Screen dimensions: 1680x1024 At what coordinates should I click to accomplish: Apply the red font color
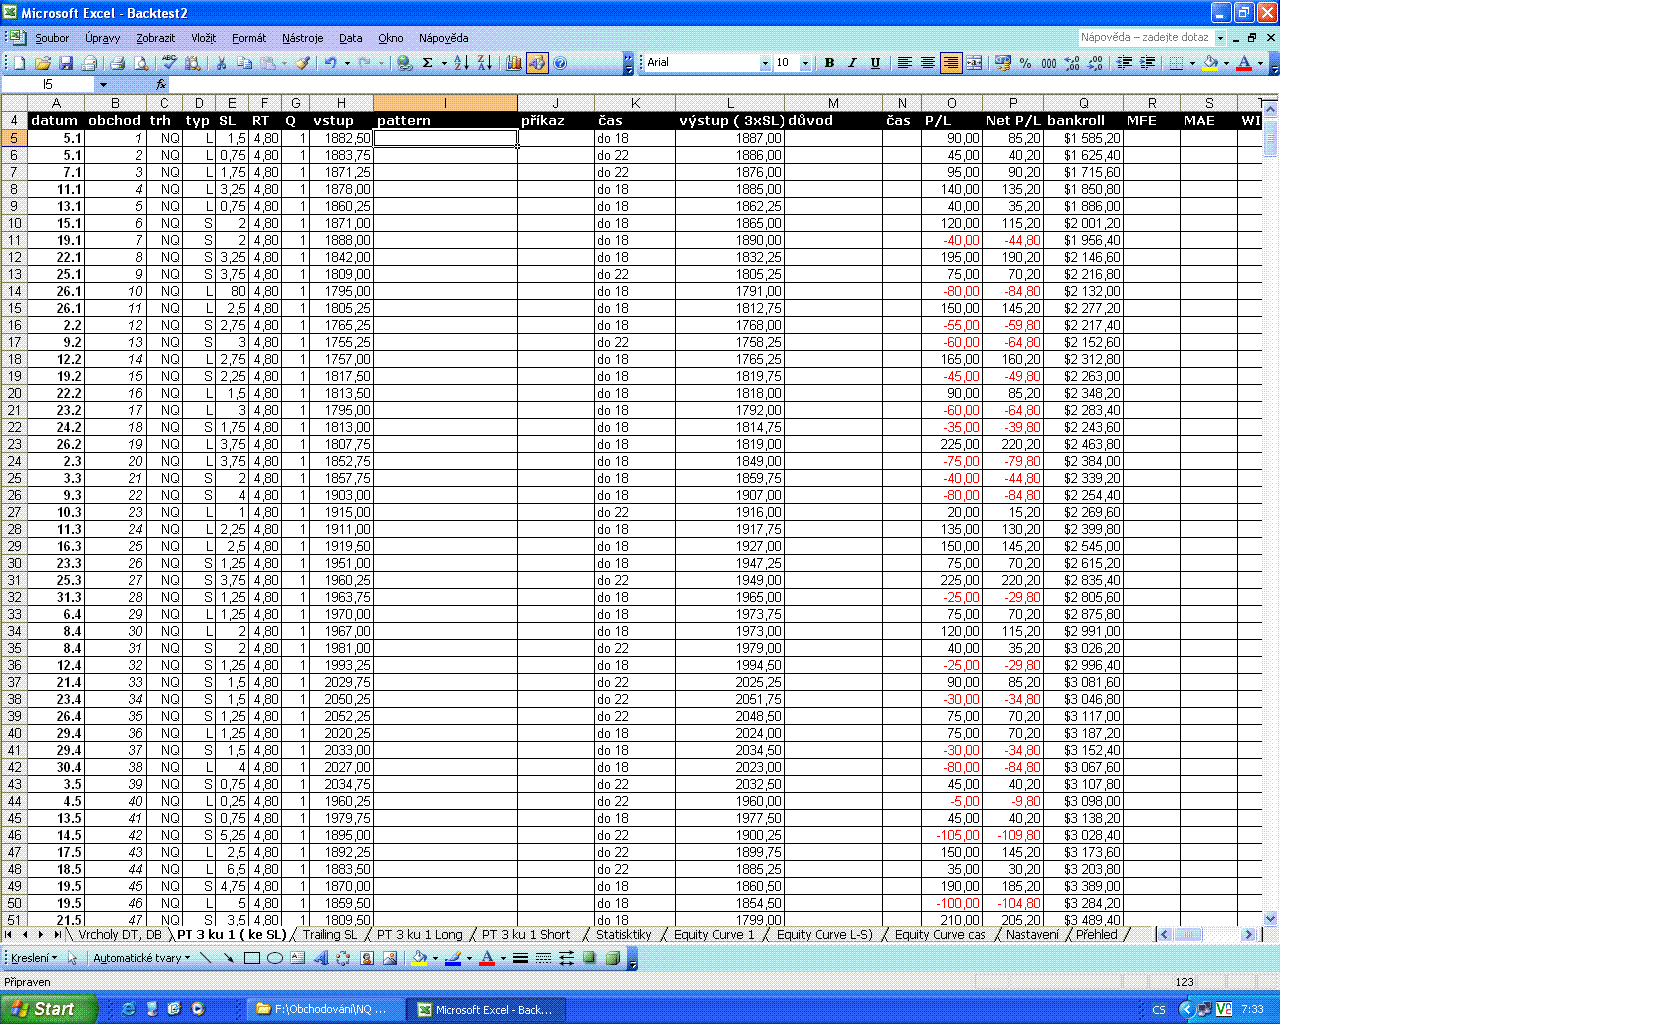tap(1244, 63)
